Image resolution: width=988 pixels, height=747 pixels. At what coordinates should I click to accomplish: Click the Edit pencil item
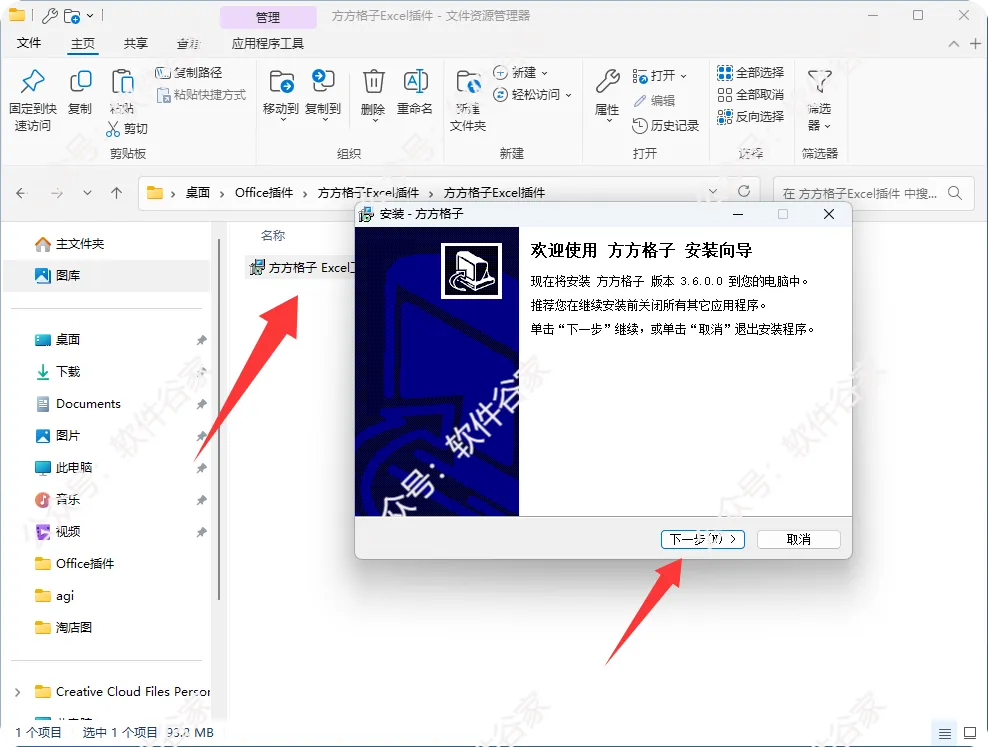tap(653, 100)
